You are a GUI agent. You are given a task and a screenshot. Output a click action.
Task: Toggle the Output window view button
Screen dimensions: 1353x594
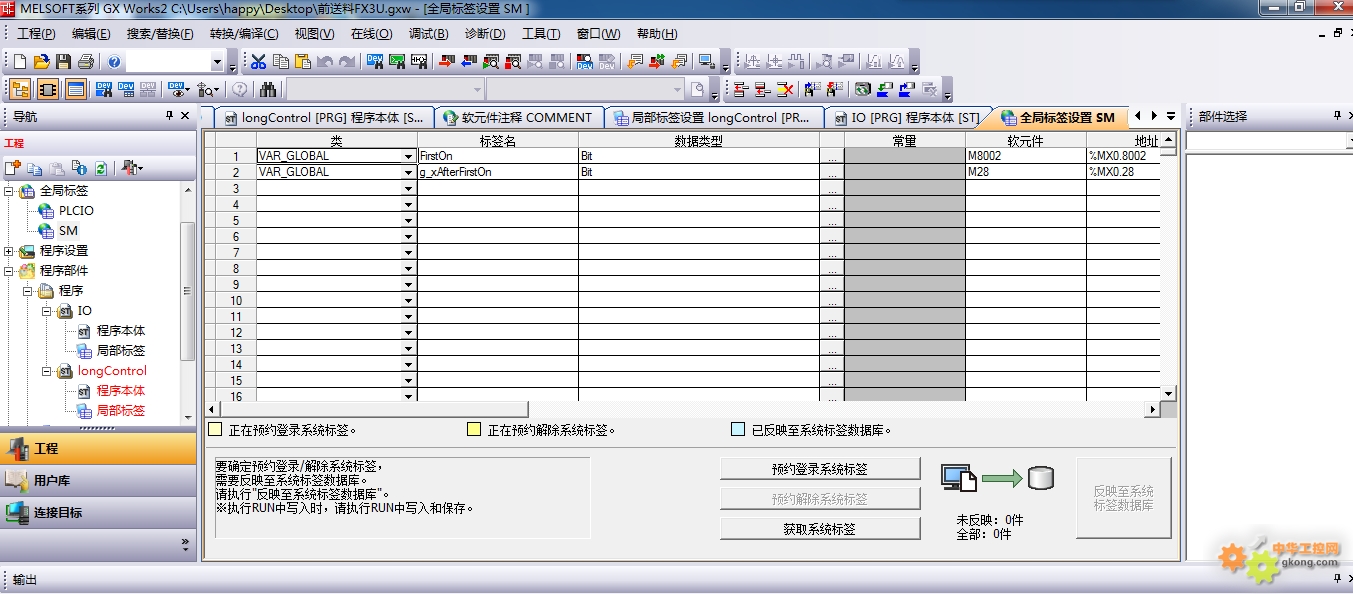75,90
